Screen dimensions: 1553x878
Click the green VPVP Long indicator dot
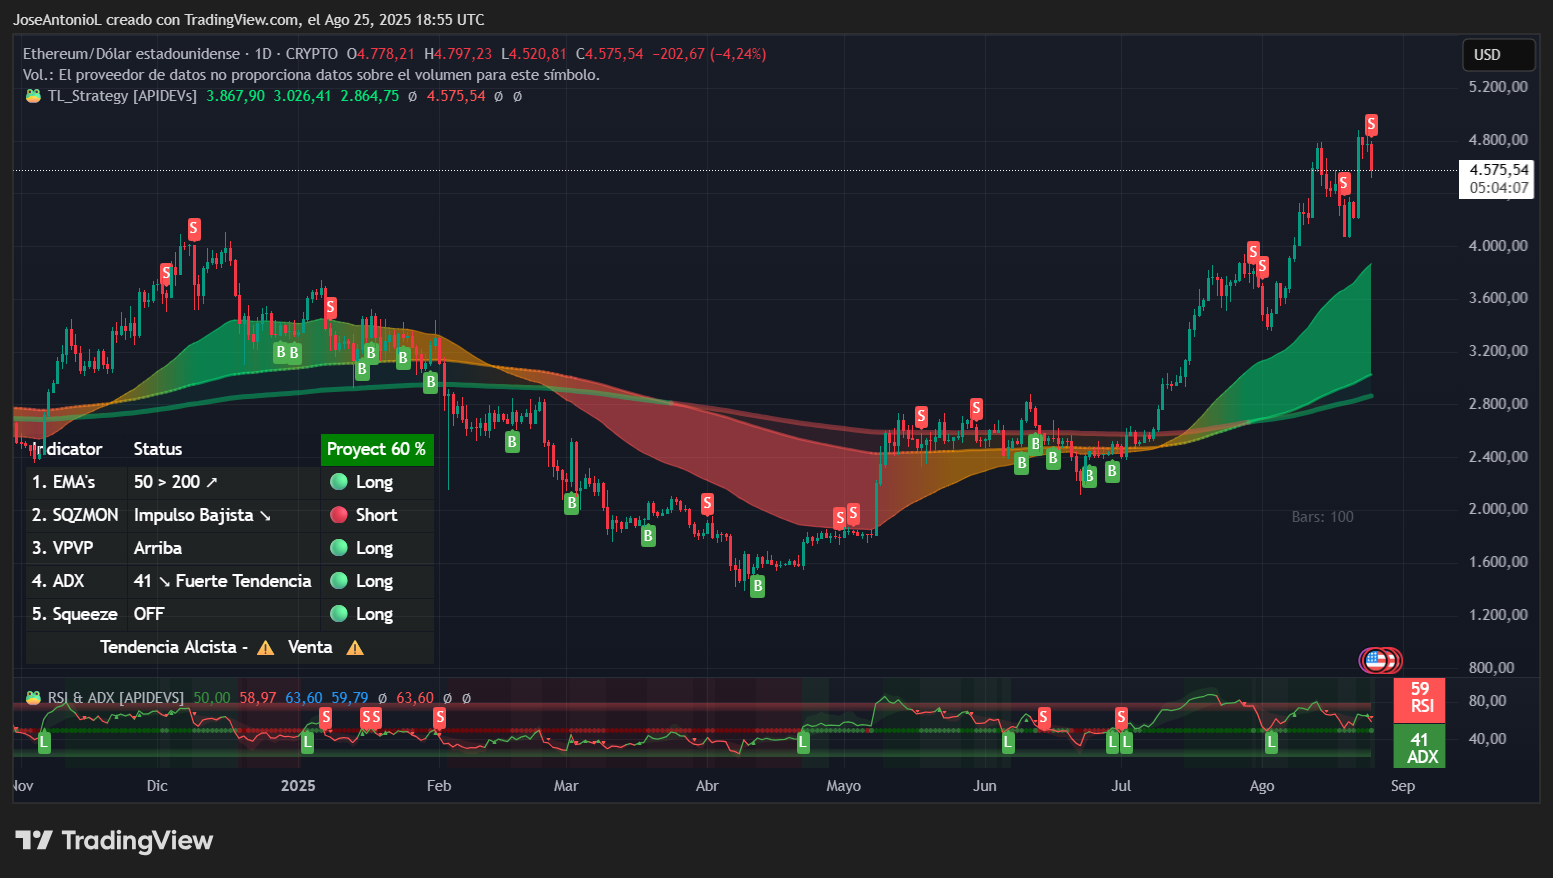click(337, 548)
